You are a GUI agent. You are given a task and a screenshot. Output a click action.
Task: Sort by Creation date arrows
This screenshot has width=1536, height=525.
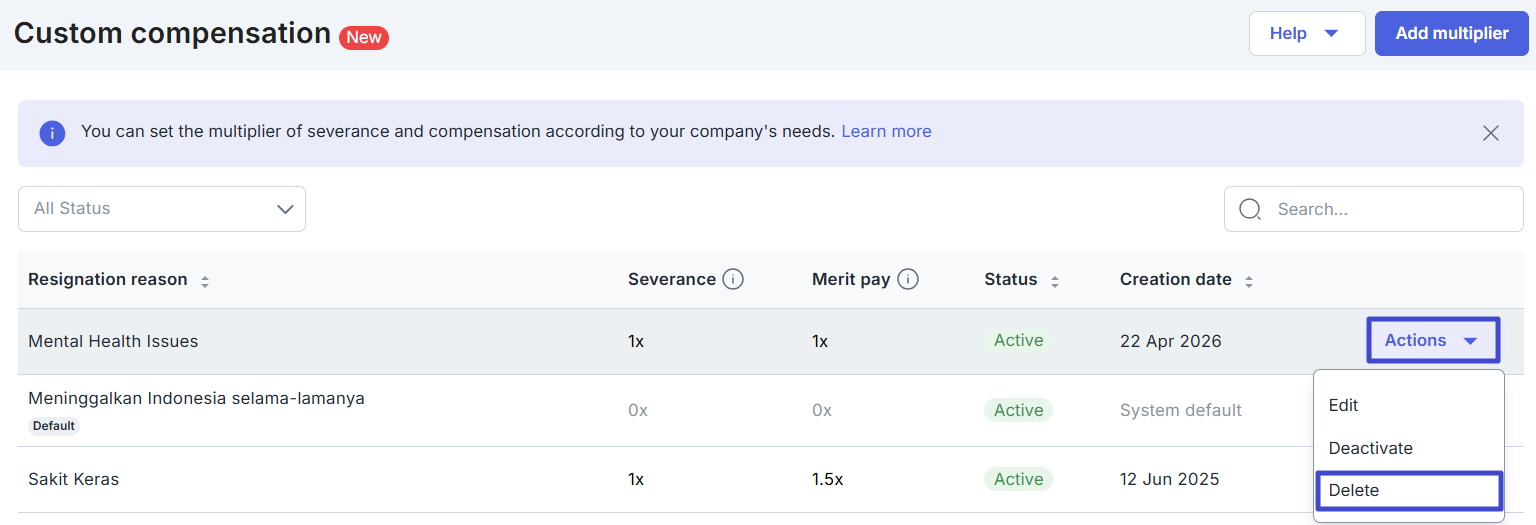point(1248,282)
